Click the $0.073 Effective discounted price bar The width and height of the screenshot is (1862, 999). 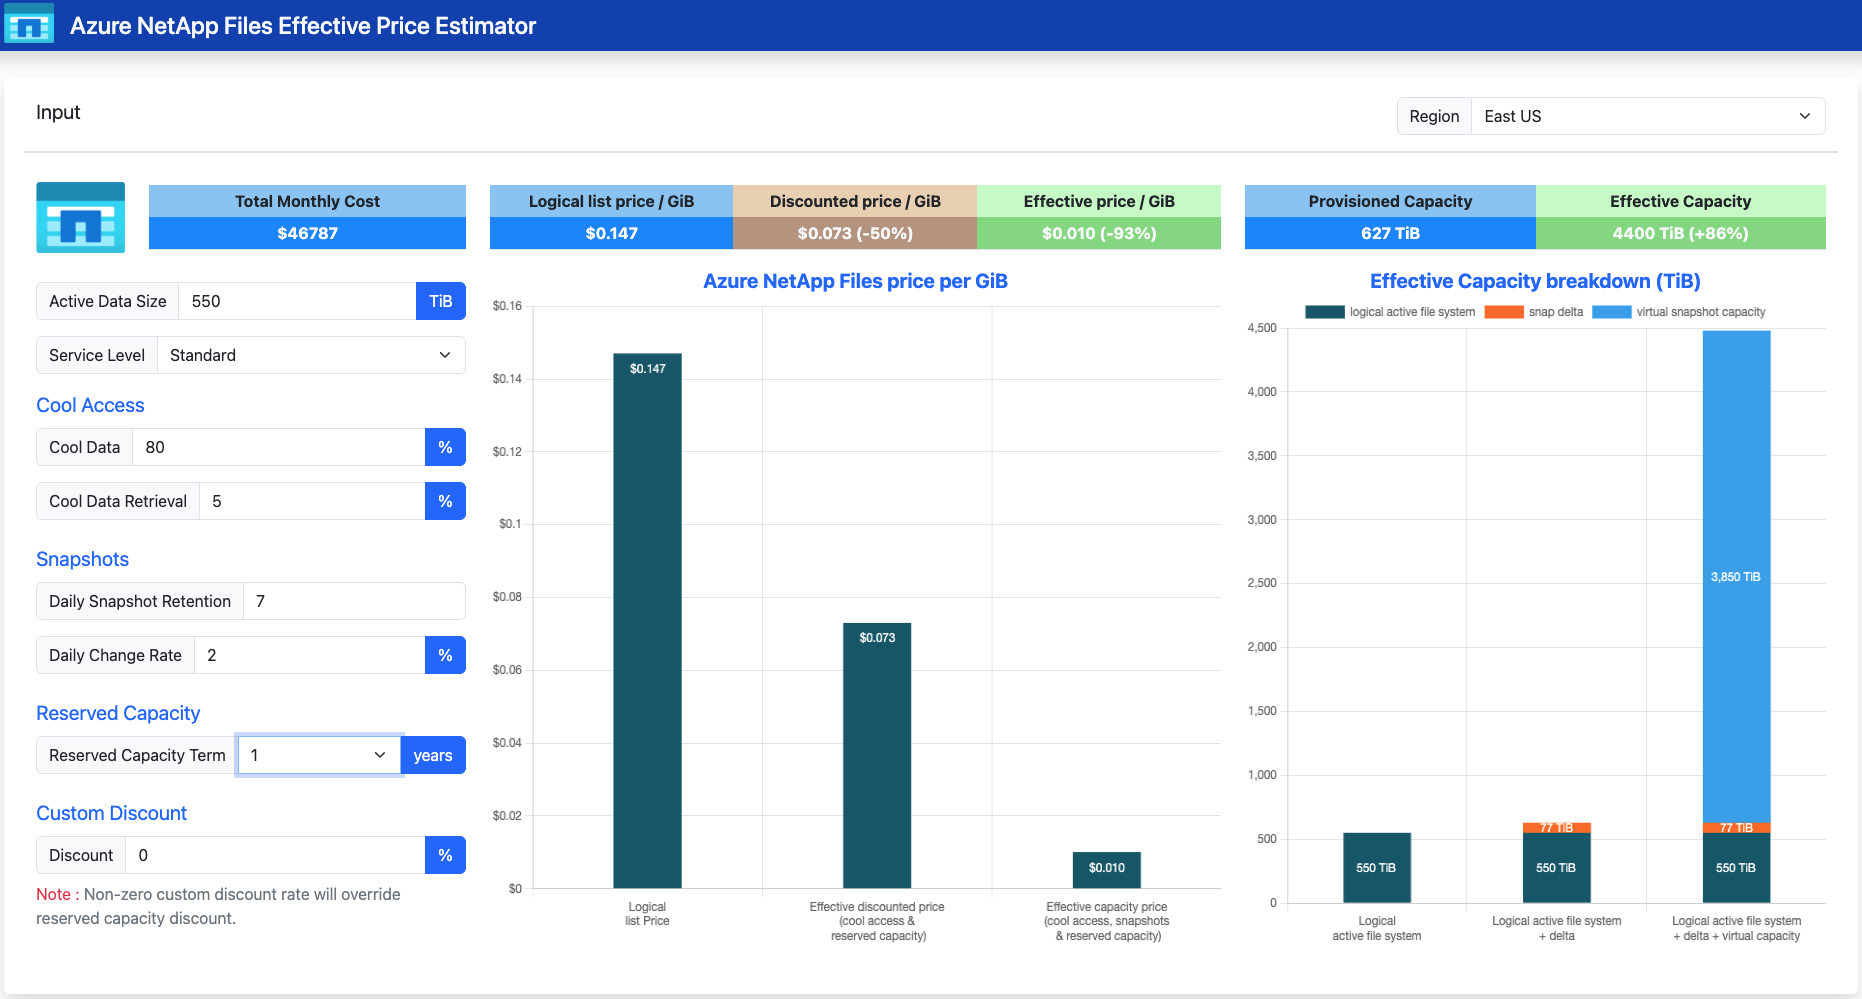(877, 755)
